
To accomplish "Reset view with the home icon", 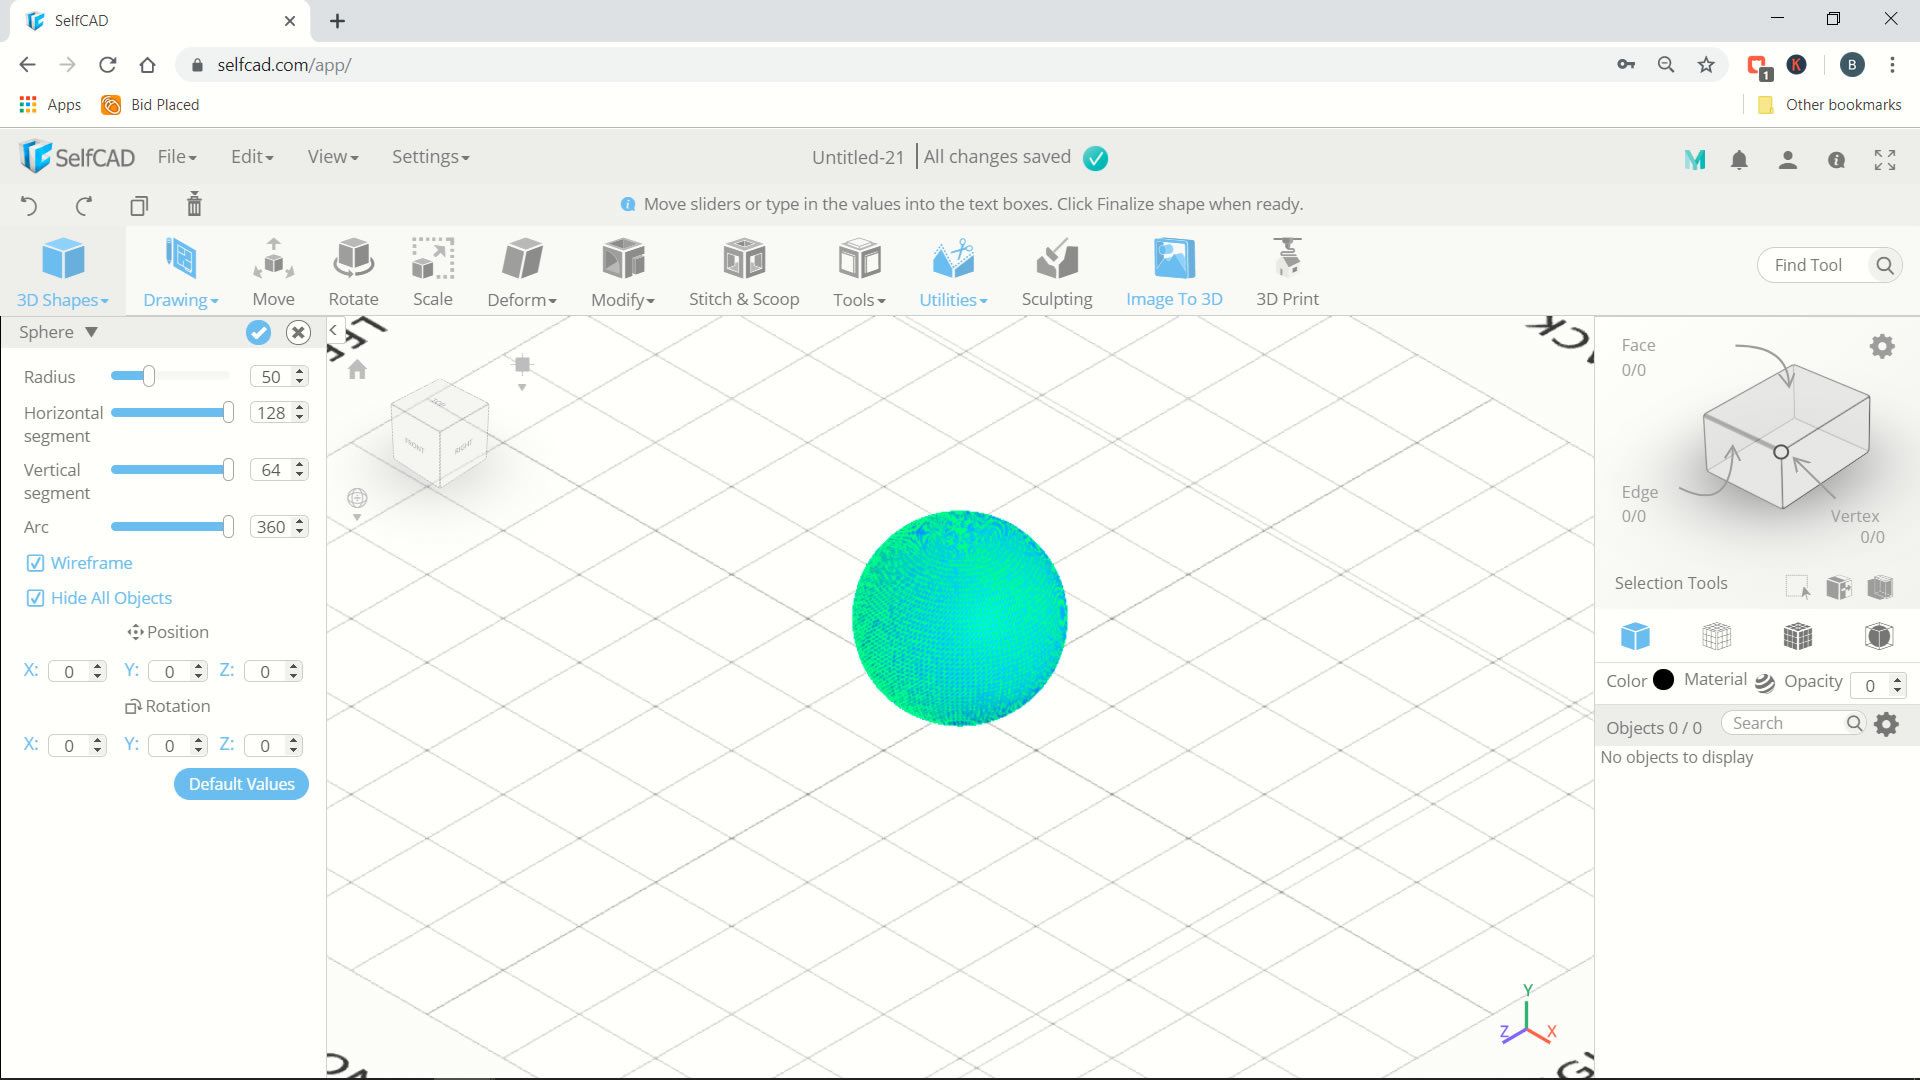I will point(357,371).
